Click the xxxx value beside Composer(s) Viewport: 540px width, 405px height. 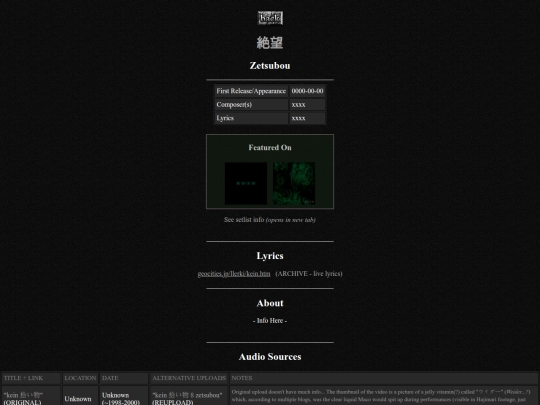(x=307, y=104)
